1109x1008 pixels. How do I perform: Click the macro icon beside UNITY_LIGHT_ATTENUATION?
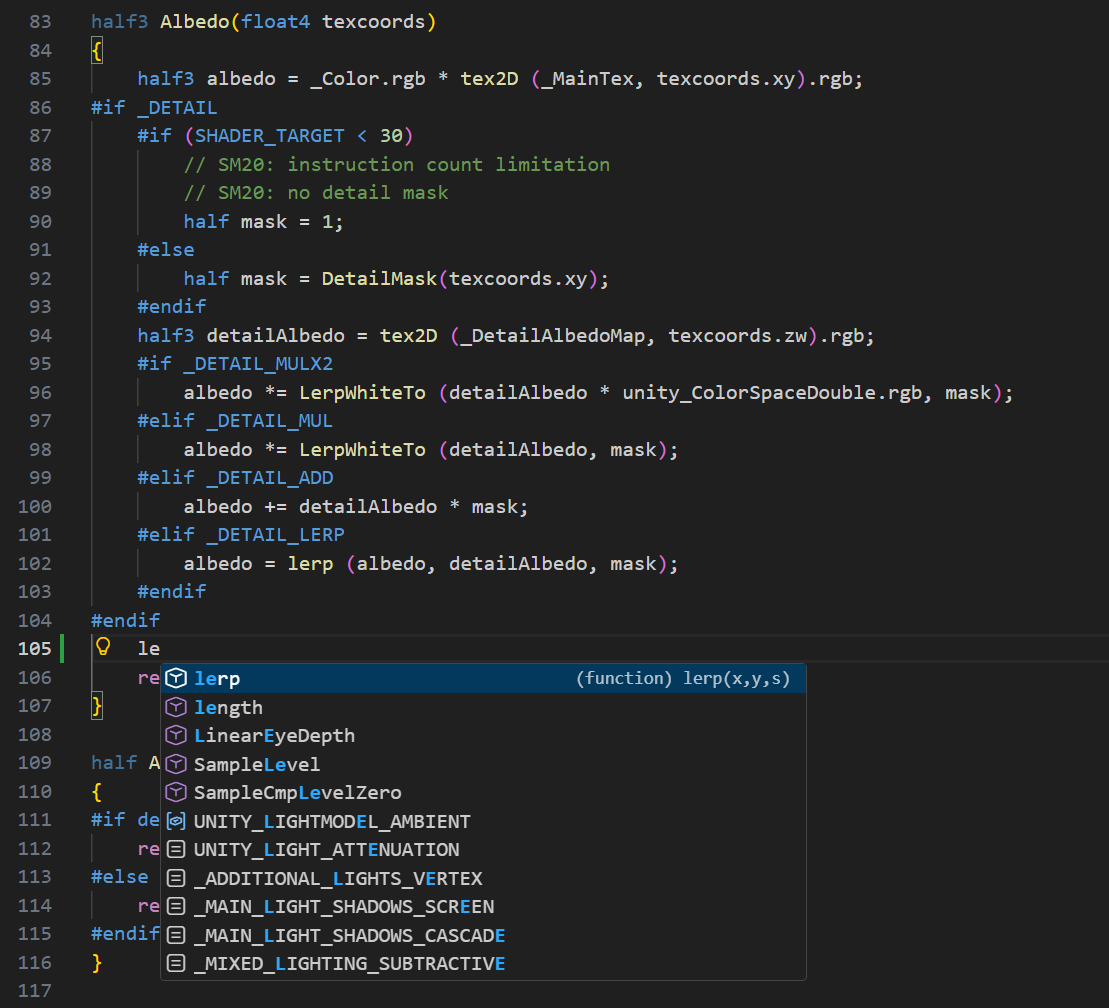176,849
